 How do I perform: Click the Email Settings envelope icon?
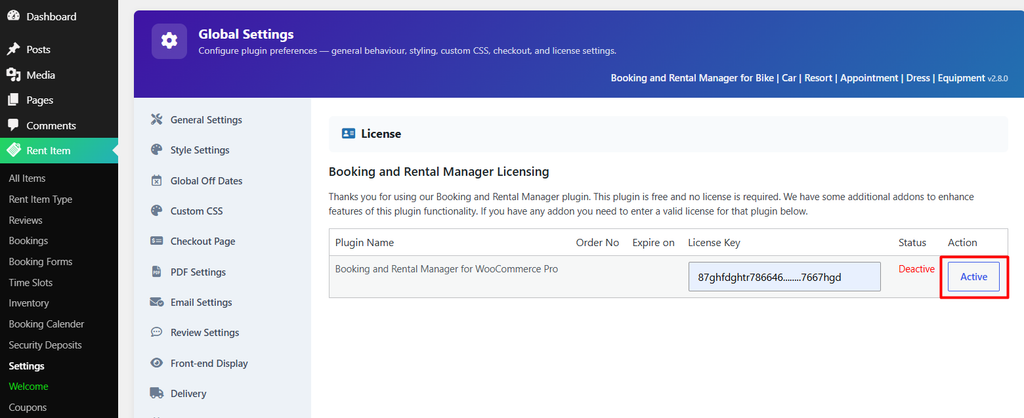(156, 302)
